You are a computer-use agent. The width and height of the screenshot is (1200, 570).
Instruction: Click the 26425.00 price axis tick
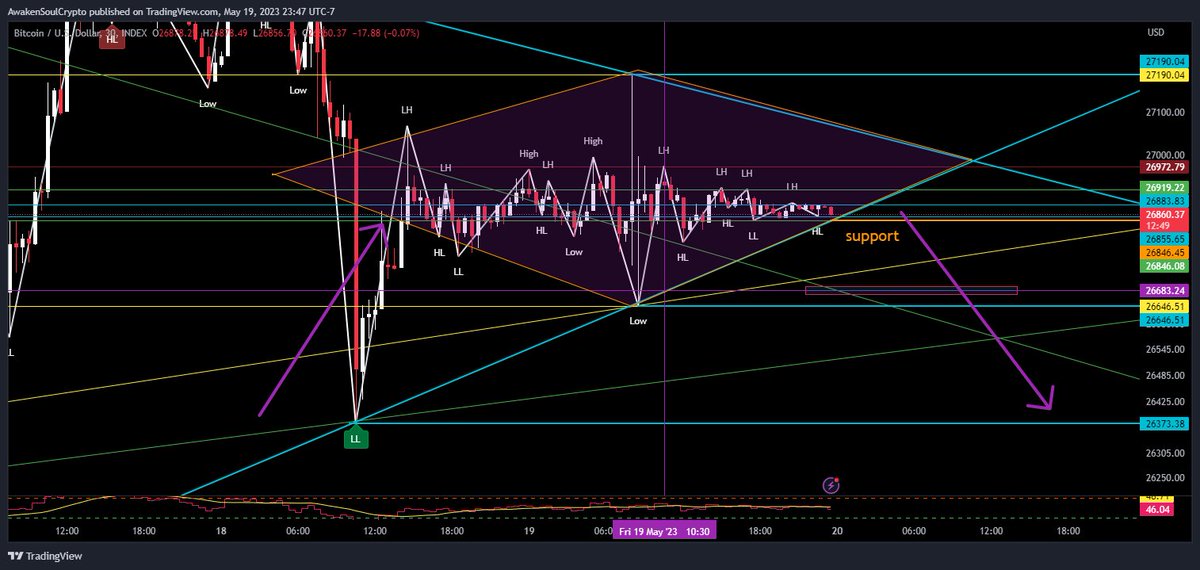pos(1164,402)
